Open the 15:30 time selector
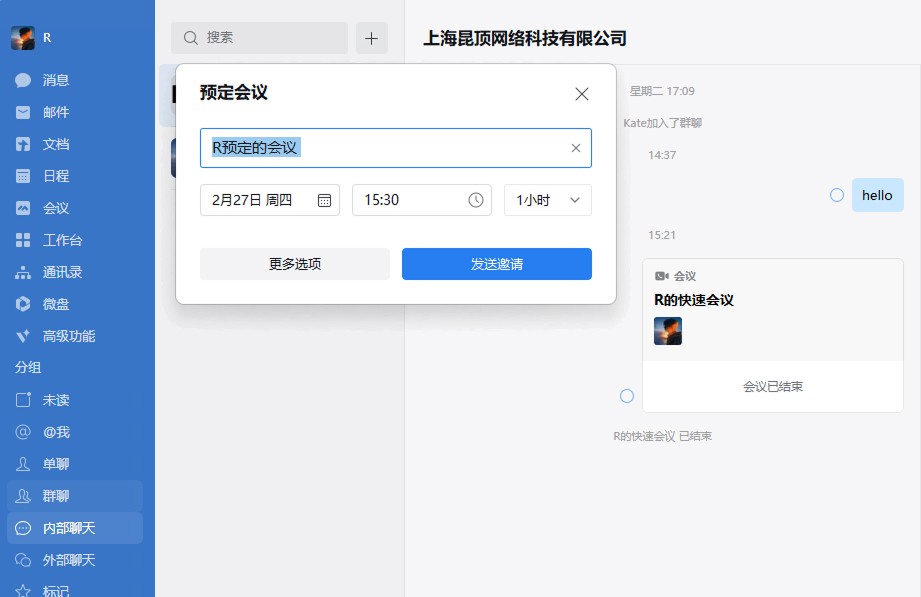This screenshot has height=597, width=921. [x=421, y=200]
